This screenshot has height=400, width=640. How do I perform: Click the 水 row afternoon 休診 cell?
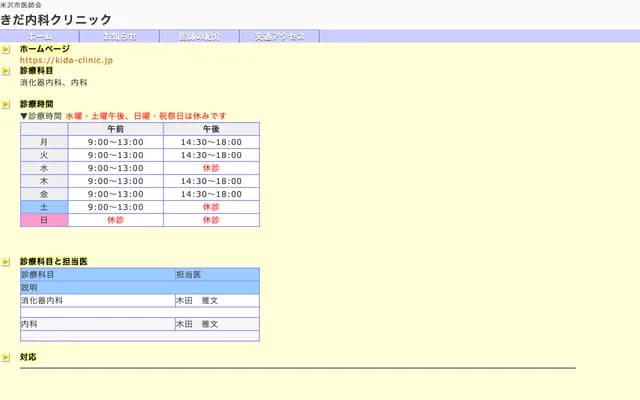click(x=211, y=168)
